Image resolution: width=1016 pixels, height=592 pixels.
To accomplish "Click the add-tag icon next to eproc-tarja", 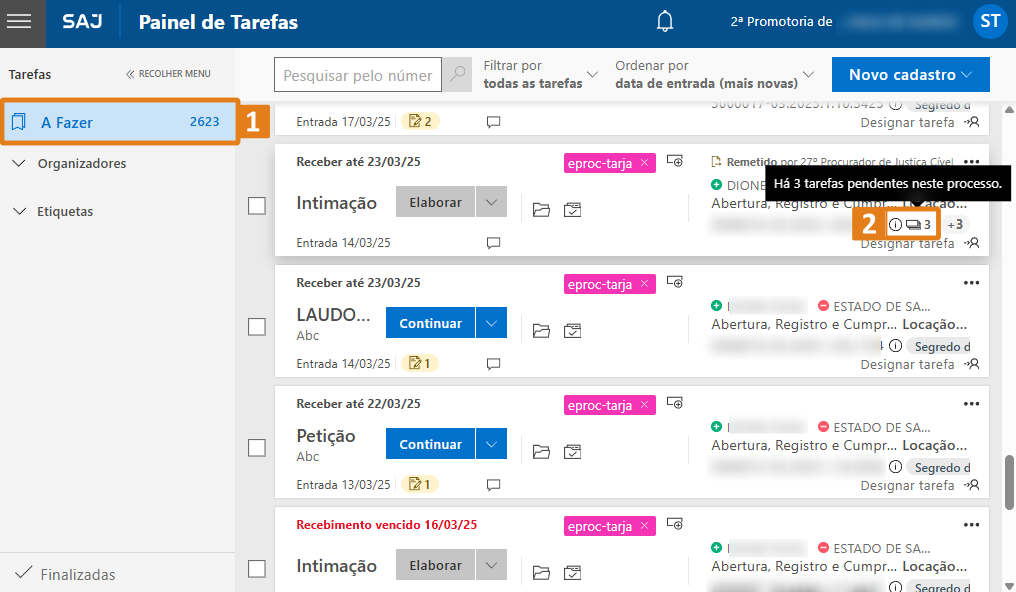I will click(x=675, y=161).
